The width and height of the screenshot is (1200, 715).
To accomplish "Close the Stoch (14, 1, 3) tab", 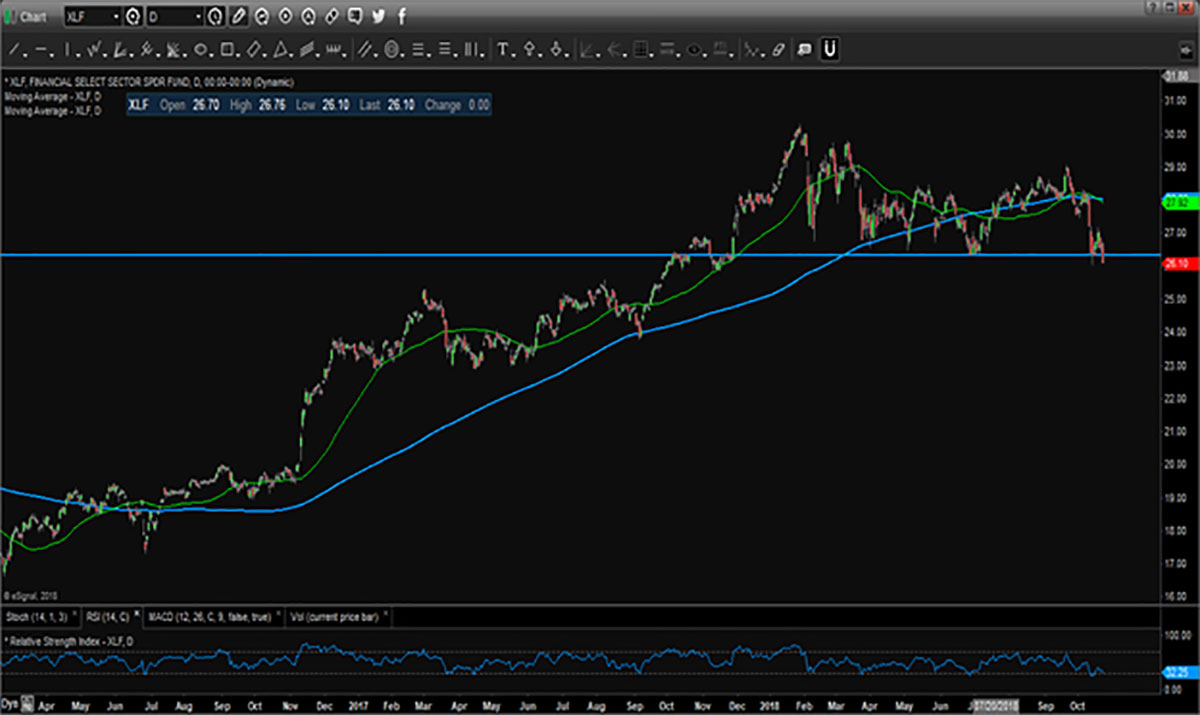I will point(77,615).
